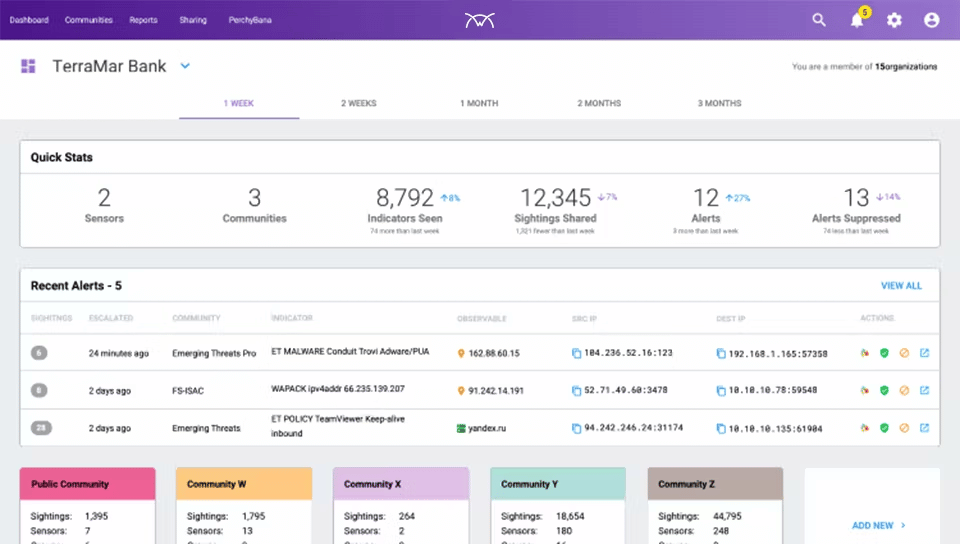Image resolution: width=960 pixels, height=544 pixels.
Task: Click multicolor action icon in Conduit Trovi row
Action: point(864,353)
